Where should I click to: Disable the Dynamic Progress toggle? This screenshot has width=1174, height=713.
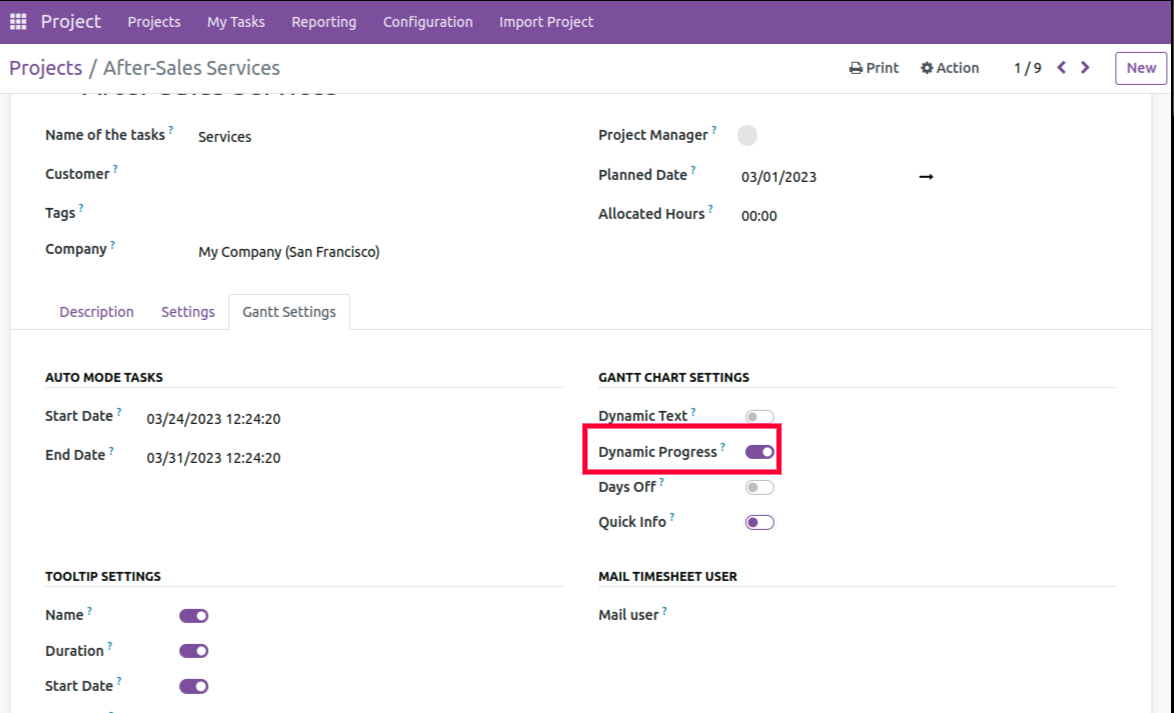759,452
